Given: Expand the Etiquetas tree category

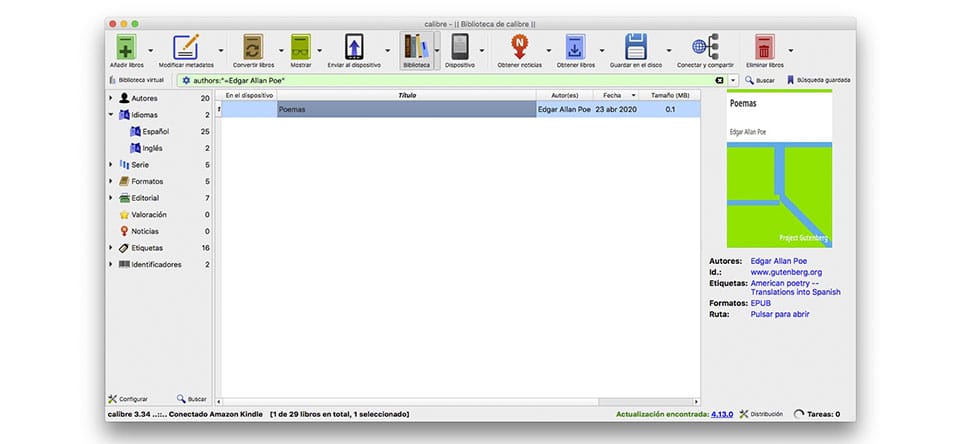Looking at the screenshot, I should click(x=111, y=248).
